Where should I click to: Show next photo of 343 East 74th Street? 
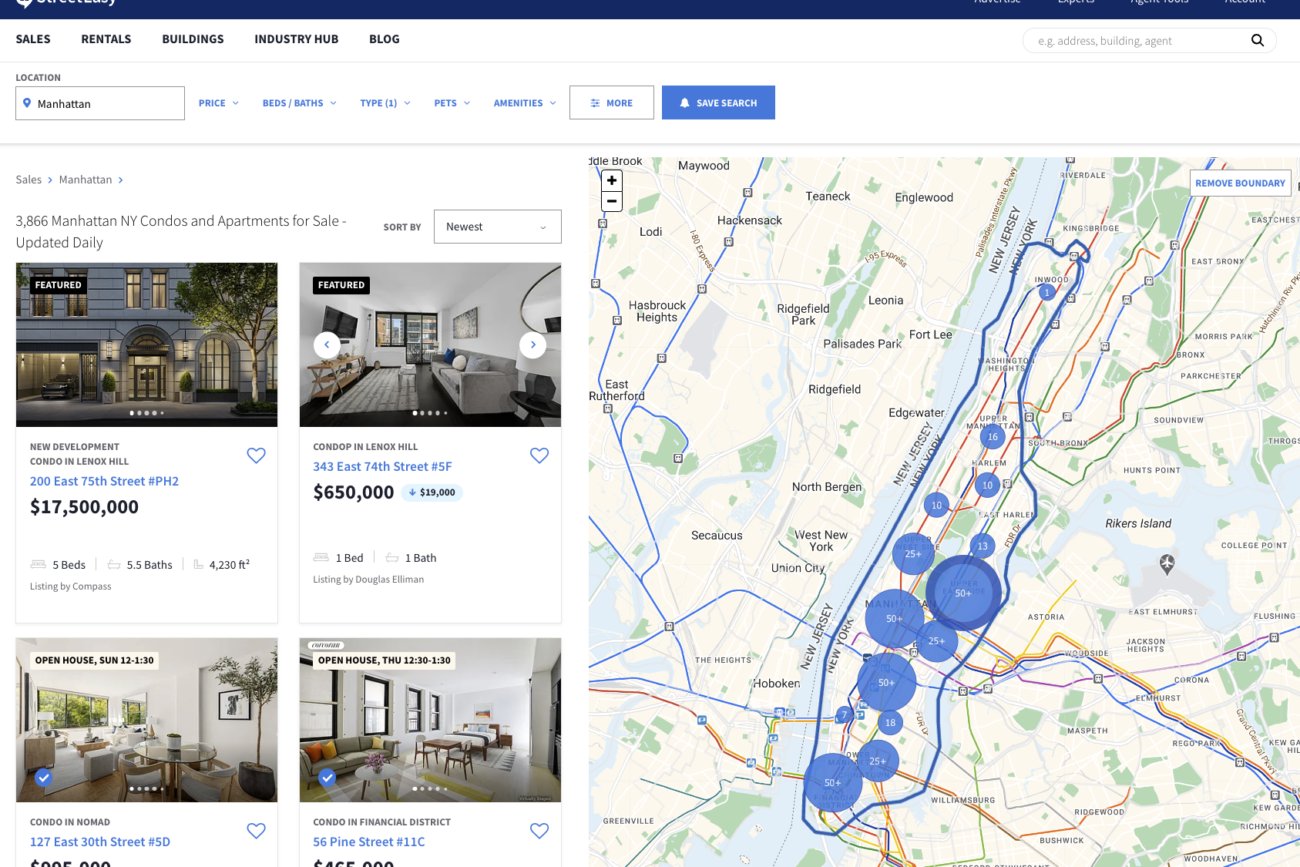coord(533,345)
